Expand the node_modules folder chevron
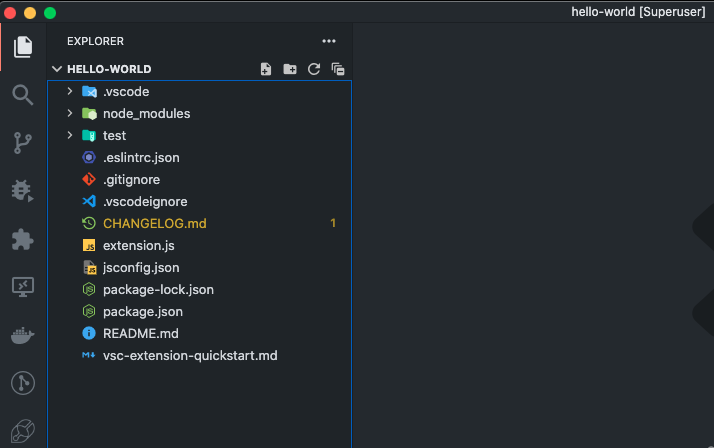This screenshot has width=714, height=448. point(70,113)
